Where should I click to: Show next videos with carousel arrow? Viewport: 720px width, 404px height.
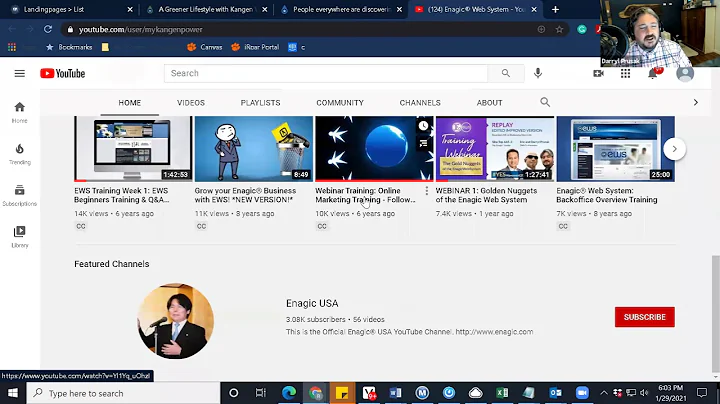(x=674, y=149)
